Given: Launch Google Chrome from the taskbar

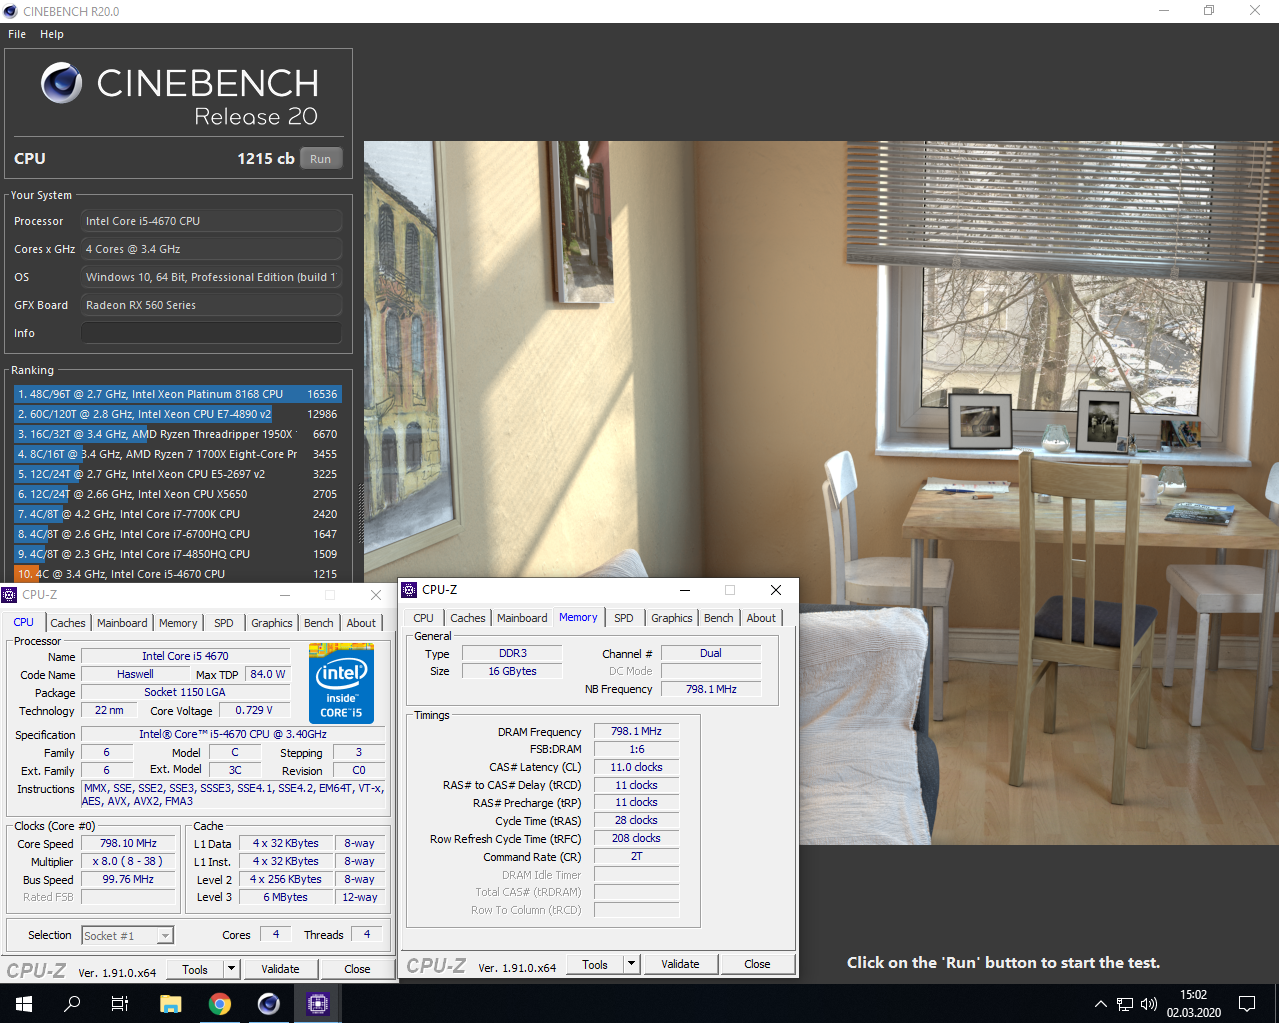Looking at the screenshot, I should 220,1003.
